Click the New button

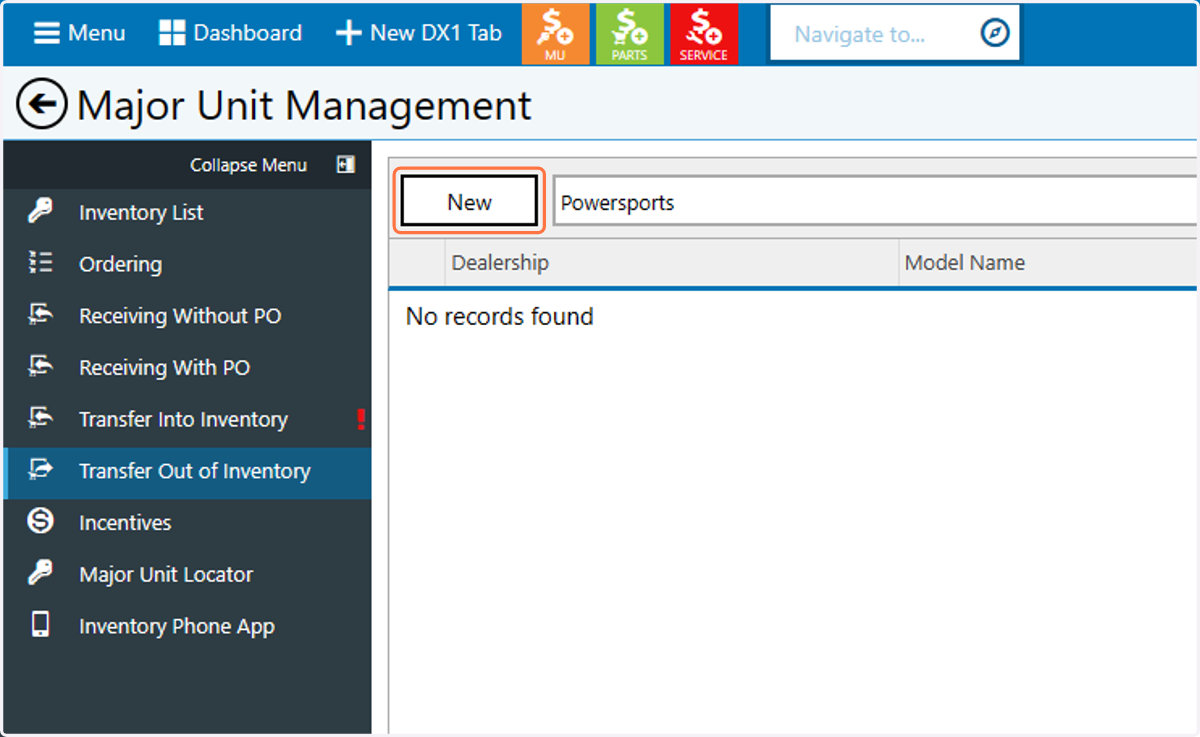pos(469,202)
